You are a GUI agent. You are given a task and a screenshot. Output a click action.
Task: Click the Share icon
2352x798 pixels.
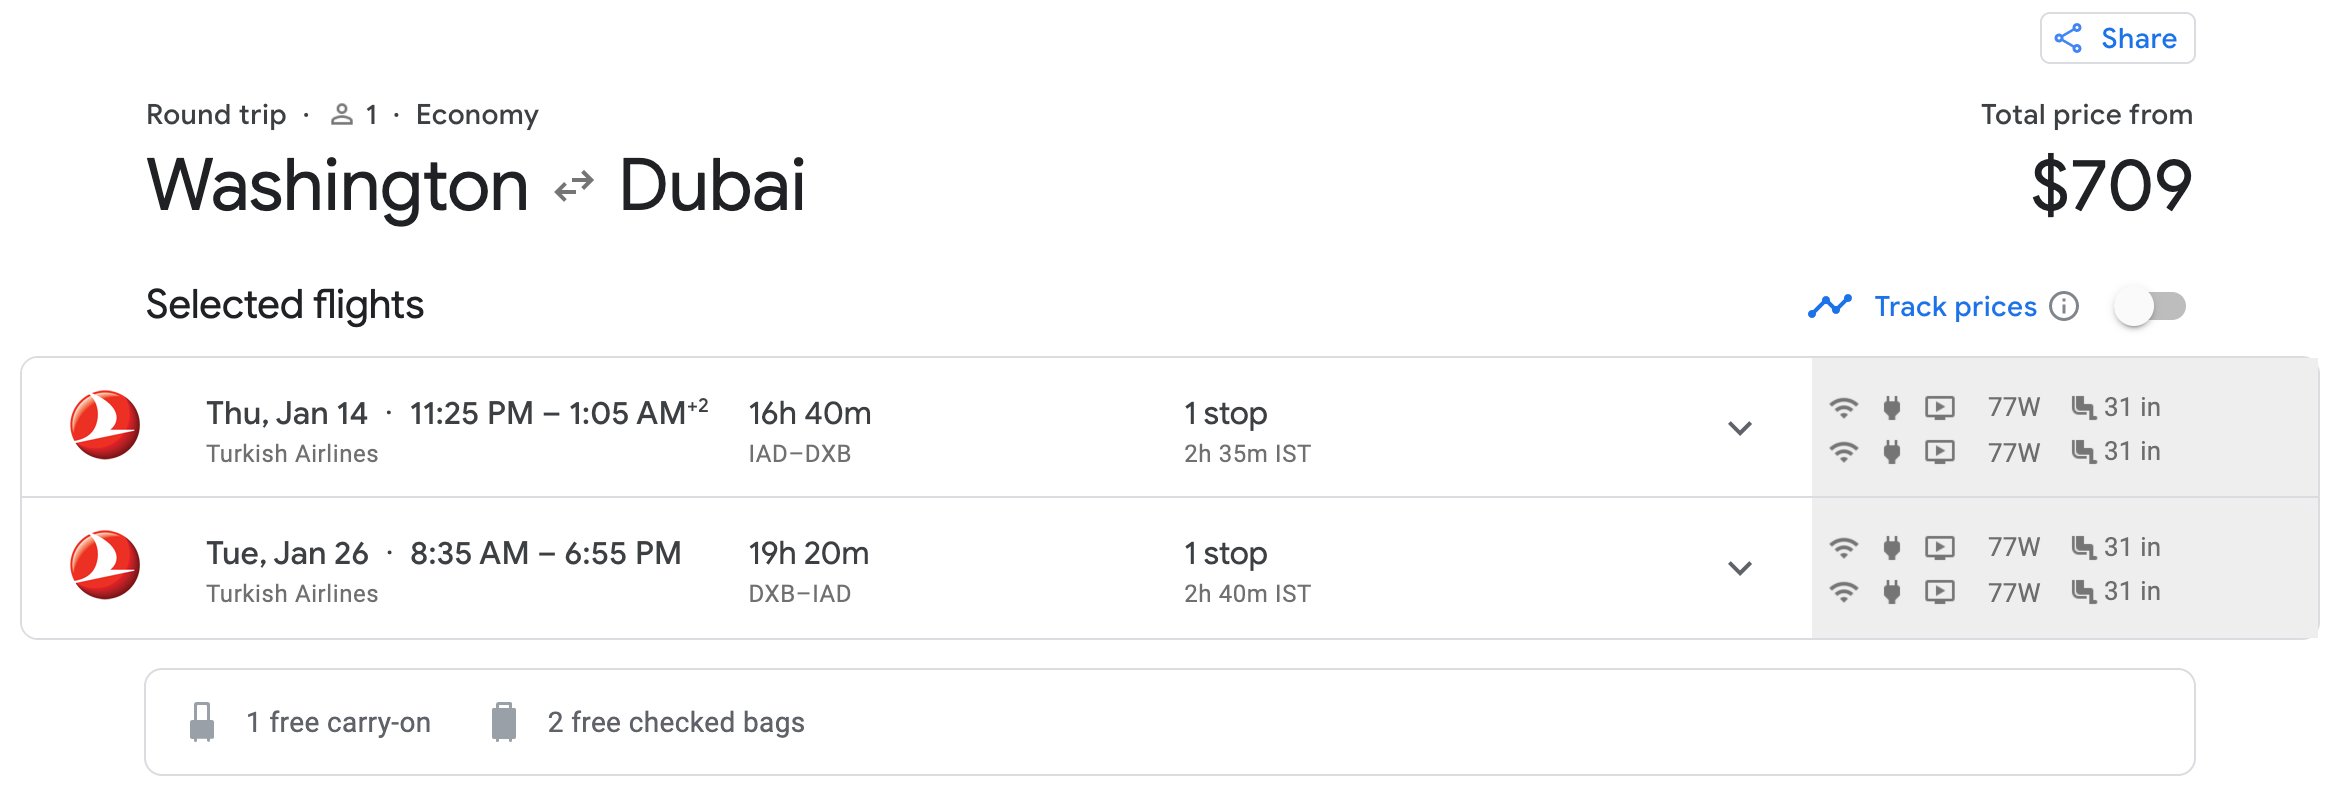[2068, 39]
